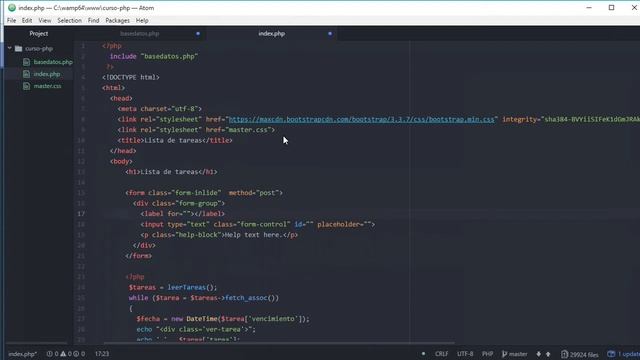This screenshot has width=640, height=360.
Task: Click the git push up-arrow icon
Action: [x=548, y=354]
